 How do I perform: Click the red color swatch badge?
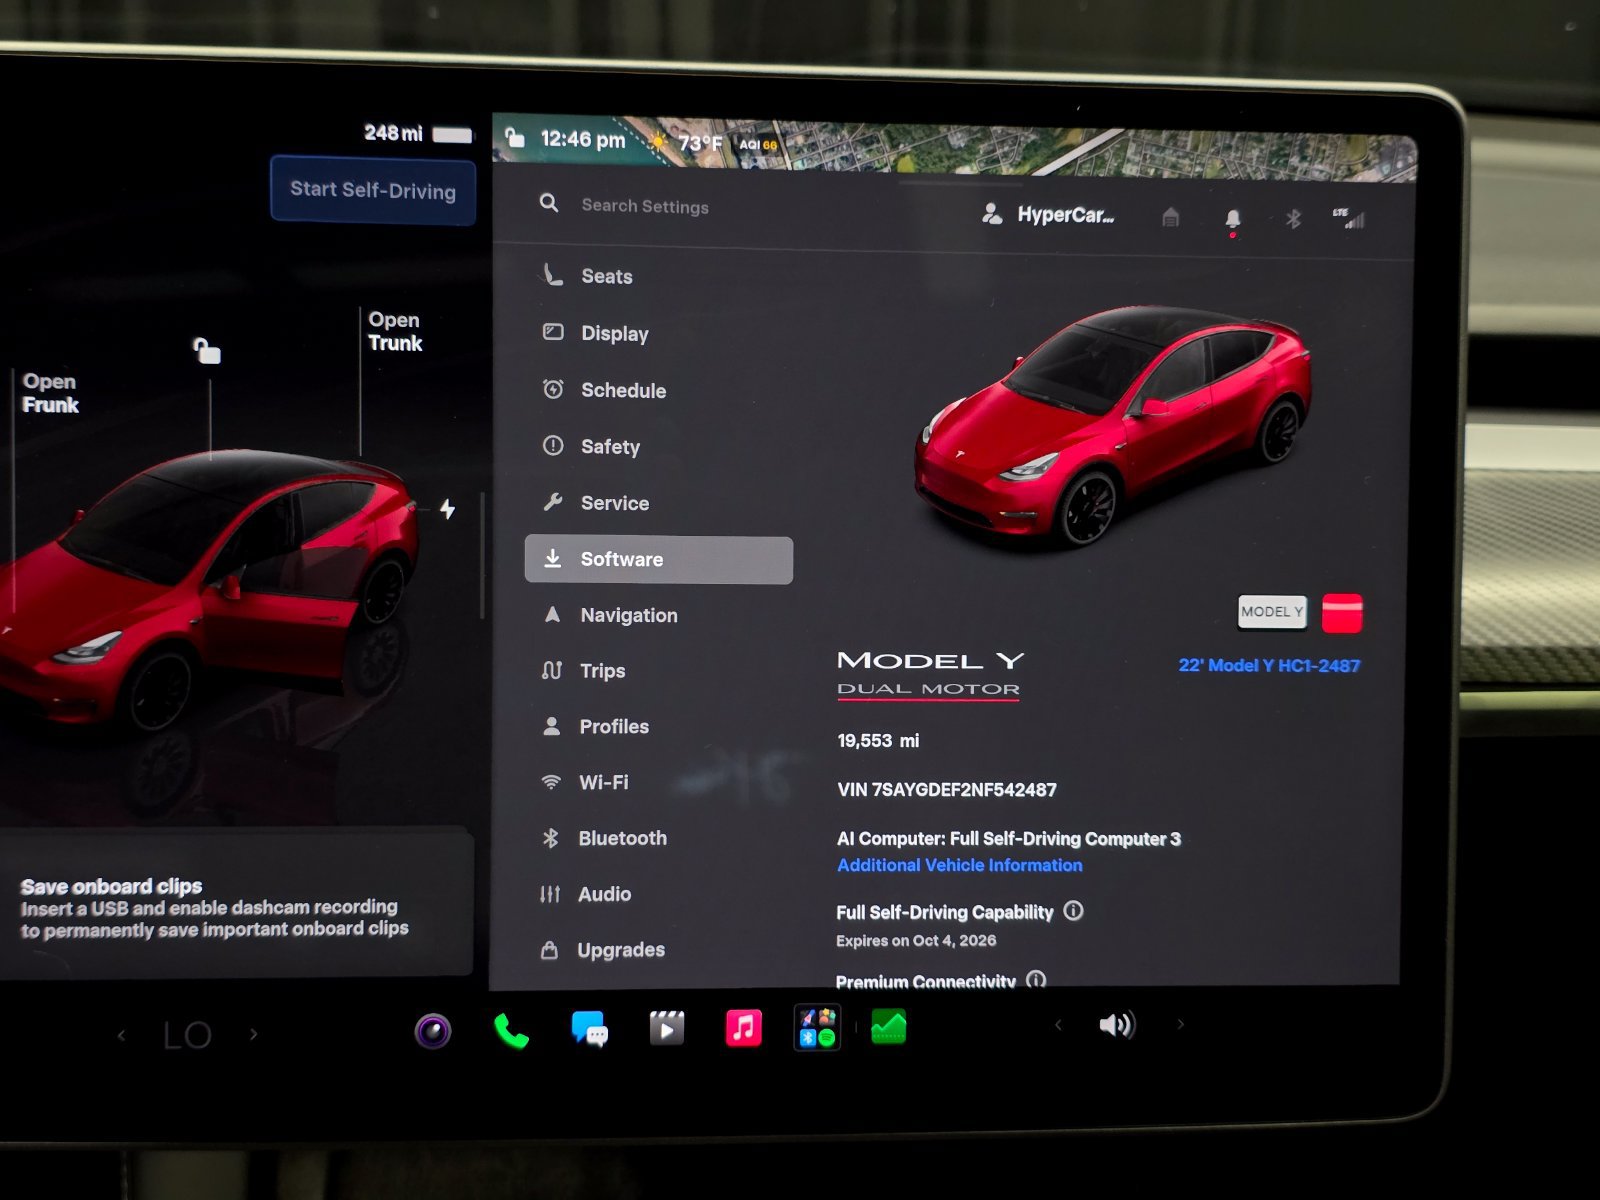(1342, 613)
